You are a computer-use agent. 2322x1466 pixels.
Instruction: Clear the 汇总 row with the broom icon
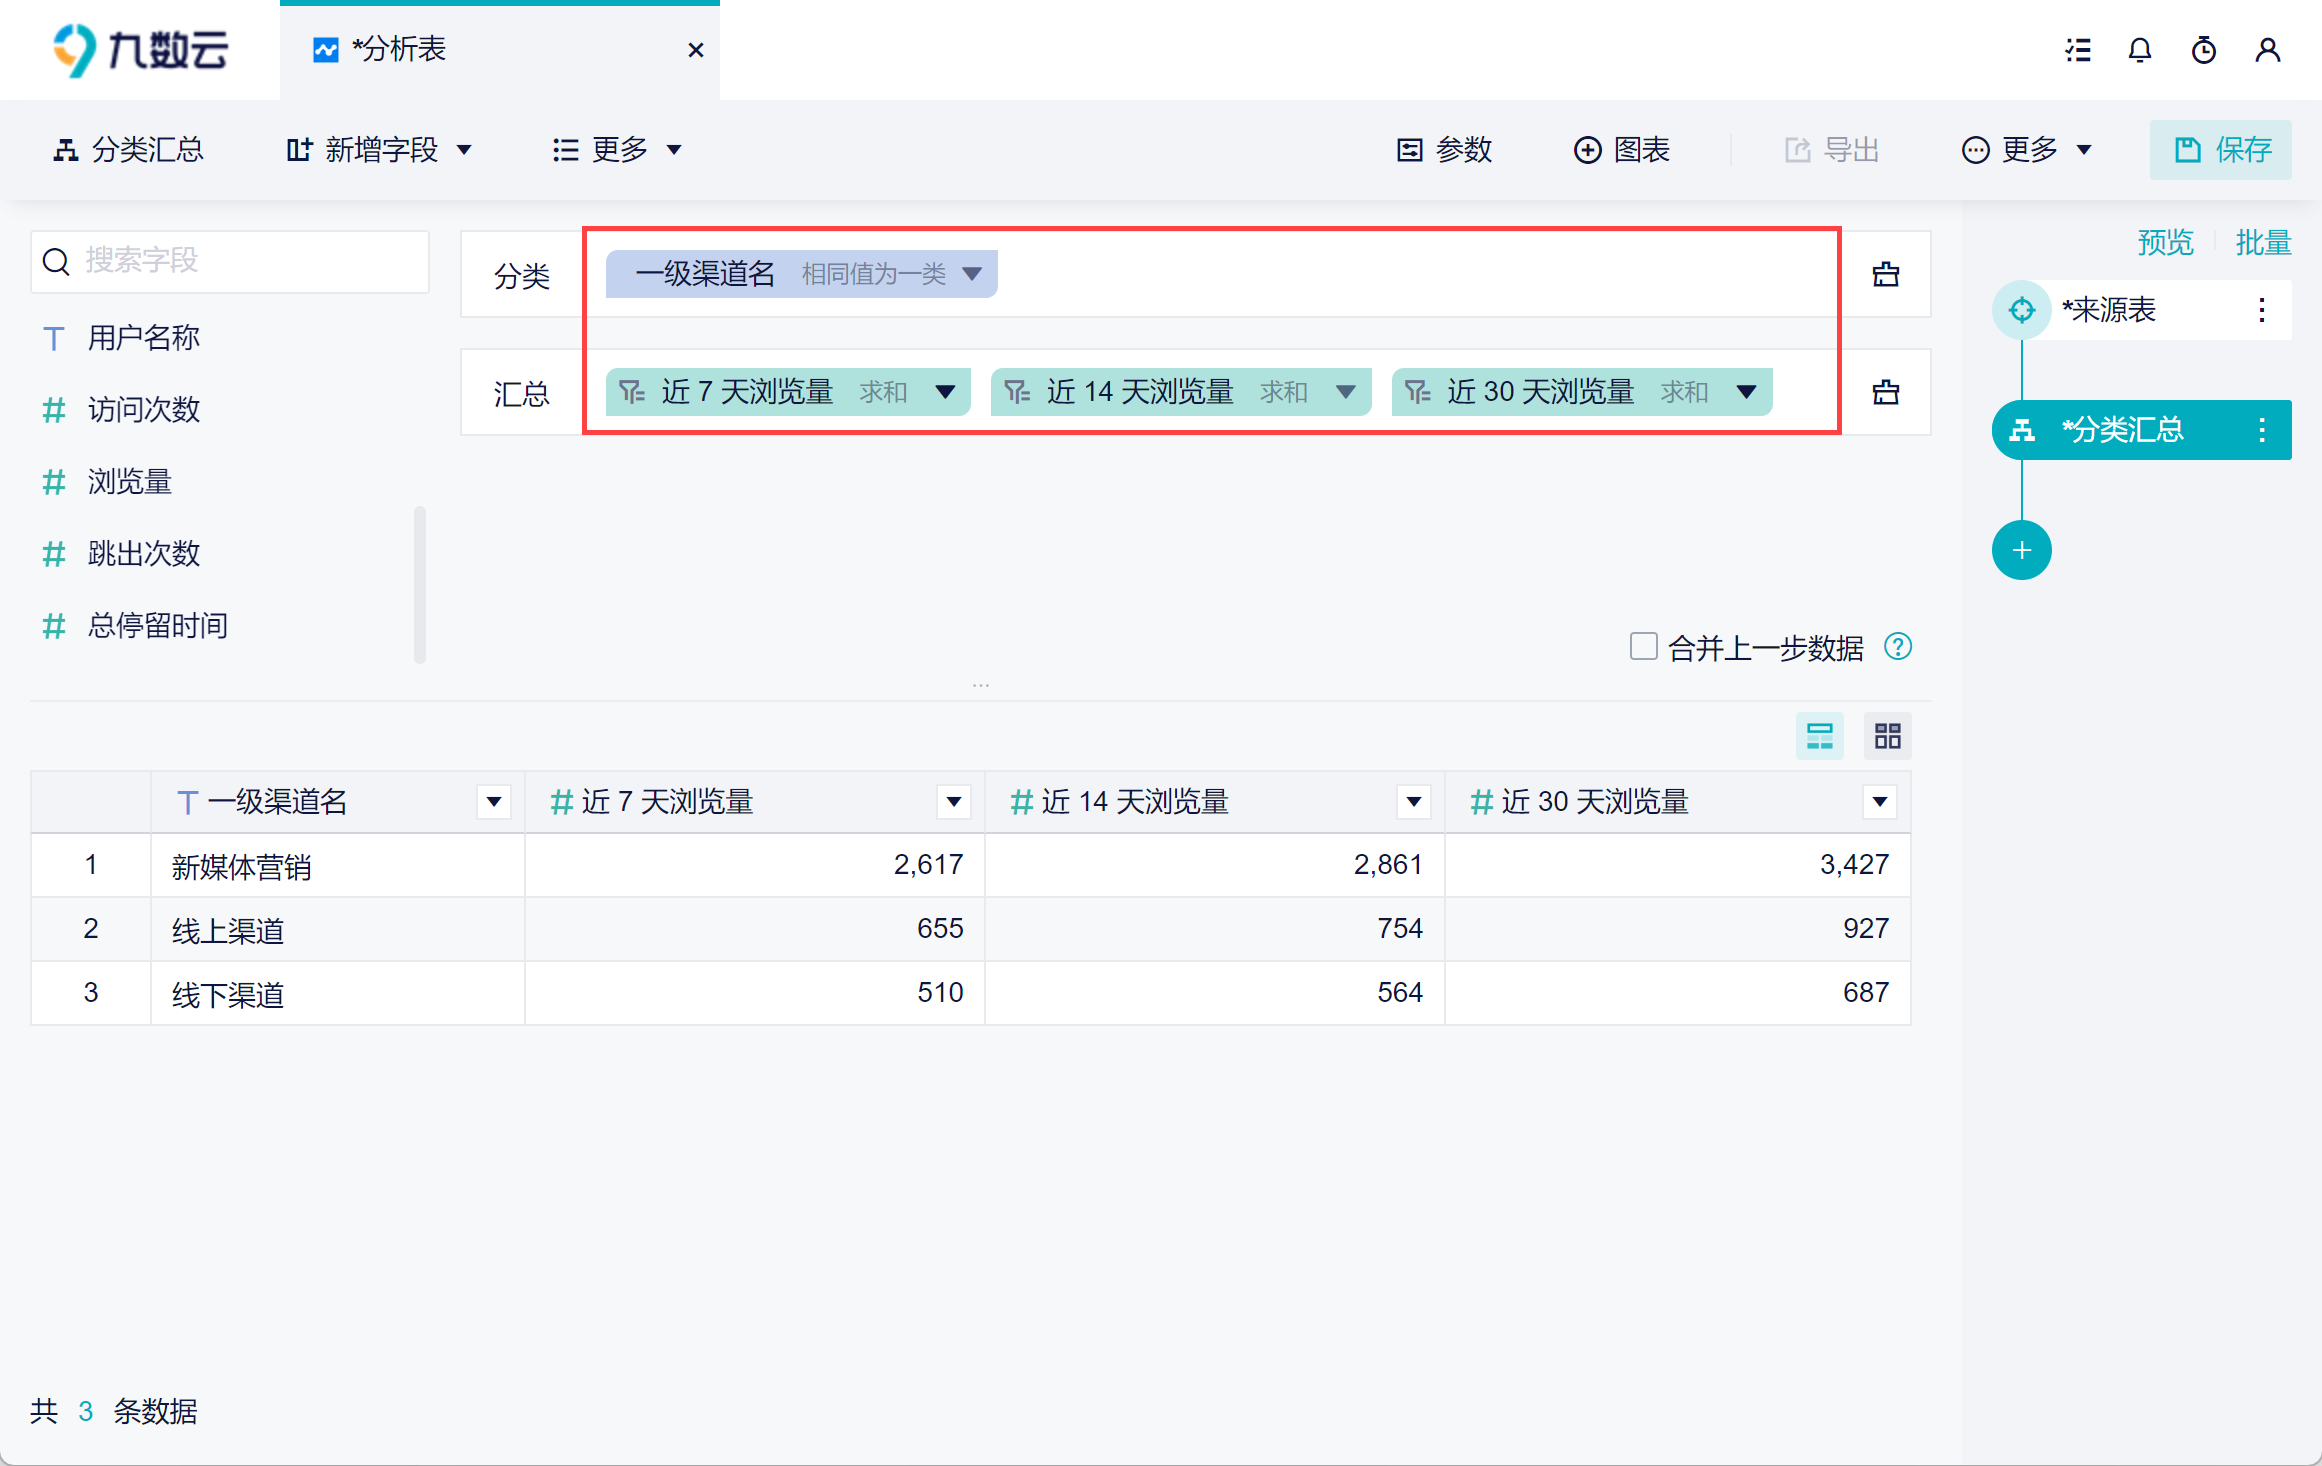pyautogui.click(x=1885, y=392)
